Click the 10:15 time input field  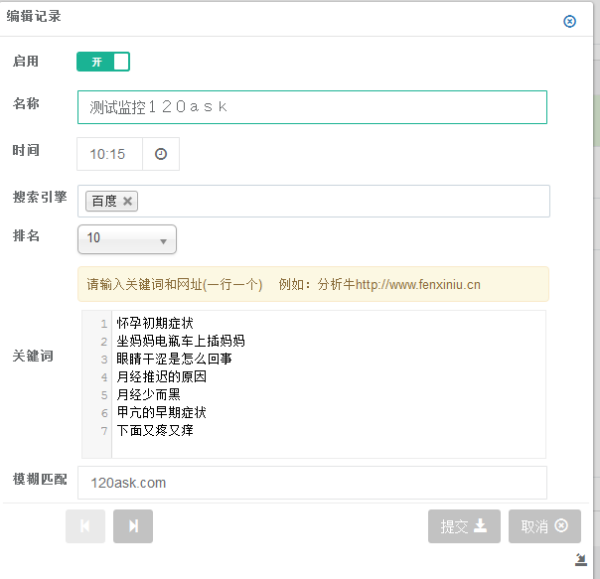(110, 154)
